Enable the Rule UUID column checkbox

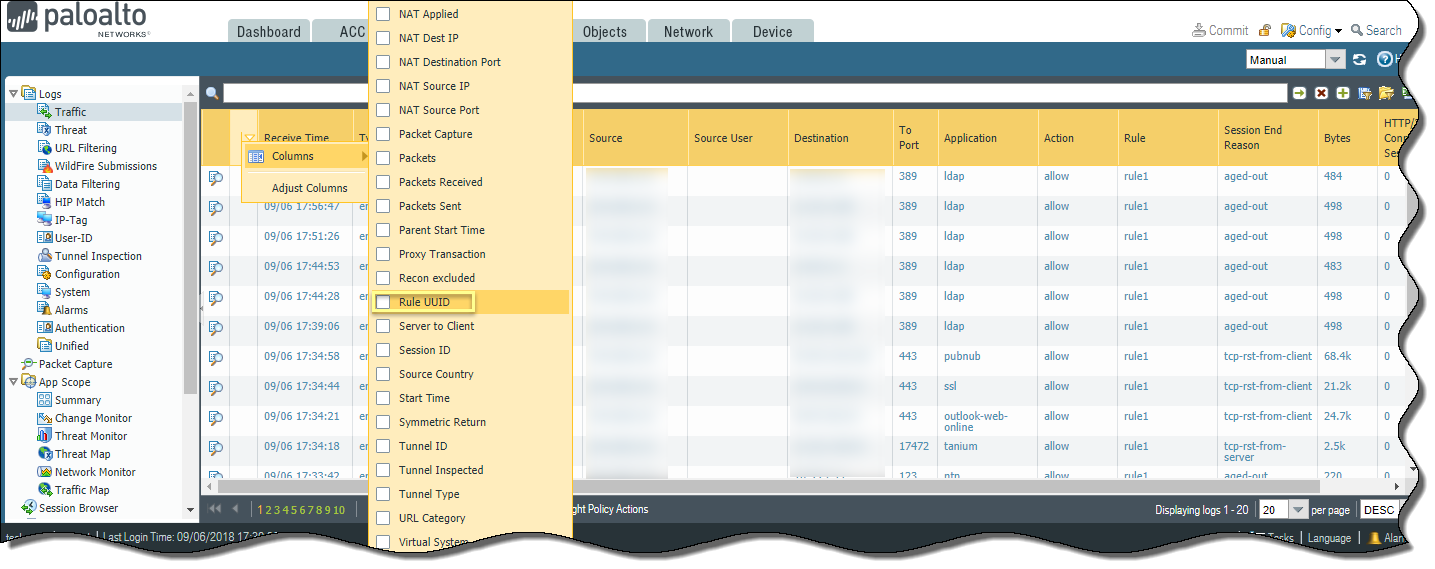click(383, 302)
